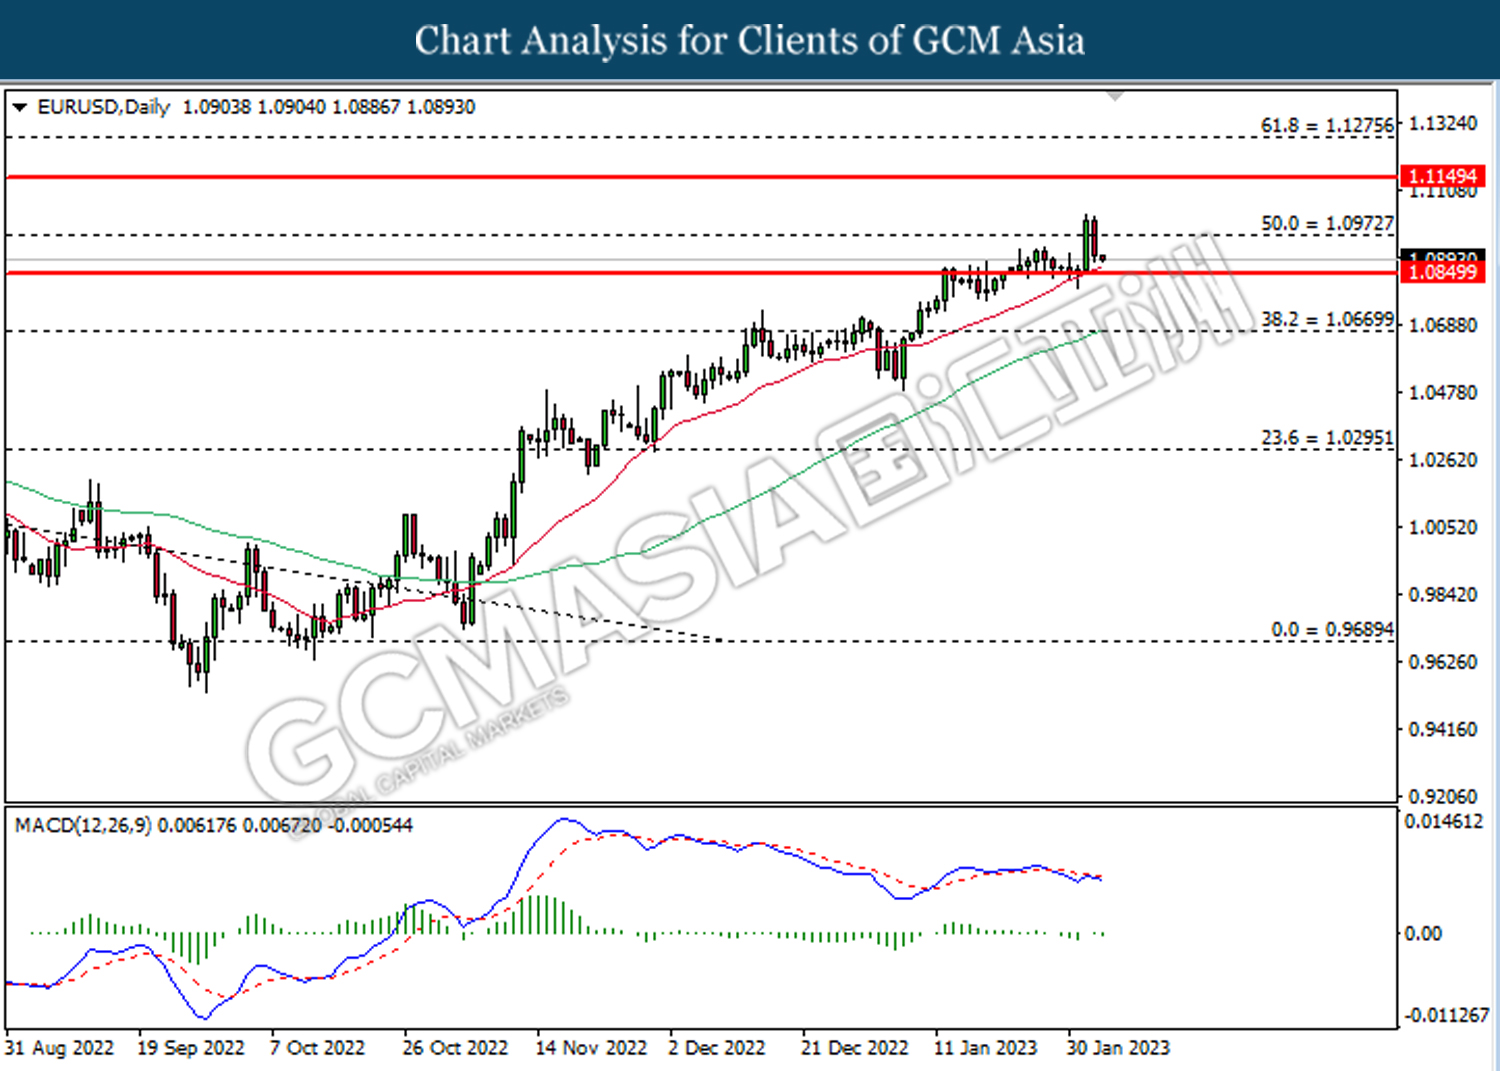Click the 1.02620 price axis value

click(x=1443, y=460)
